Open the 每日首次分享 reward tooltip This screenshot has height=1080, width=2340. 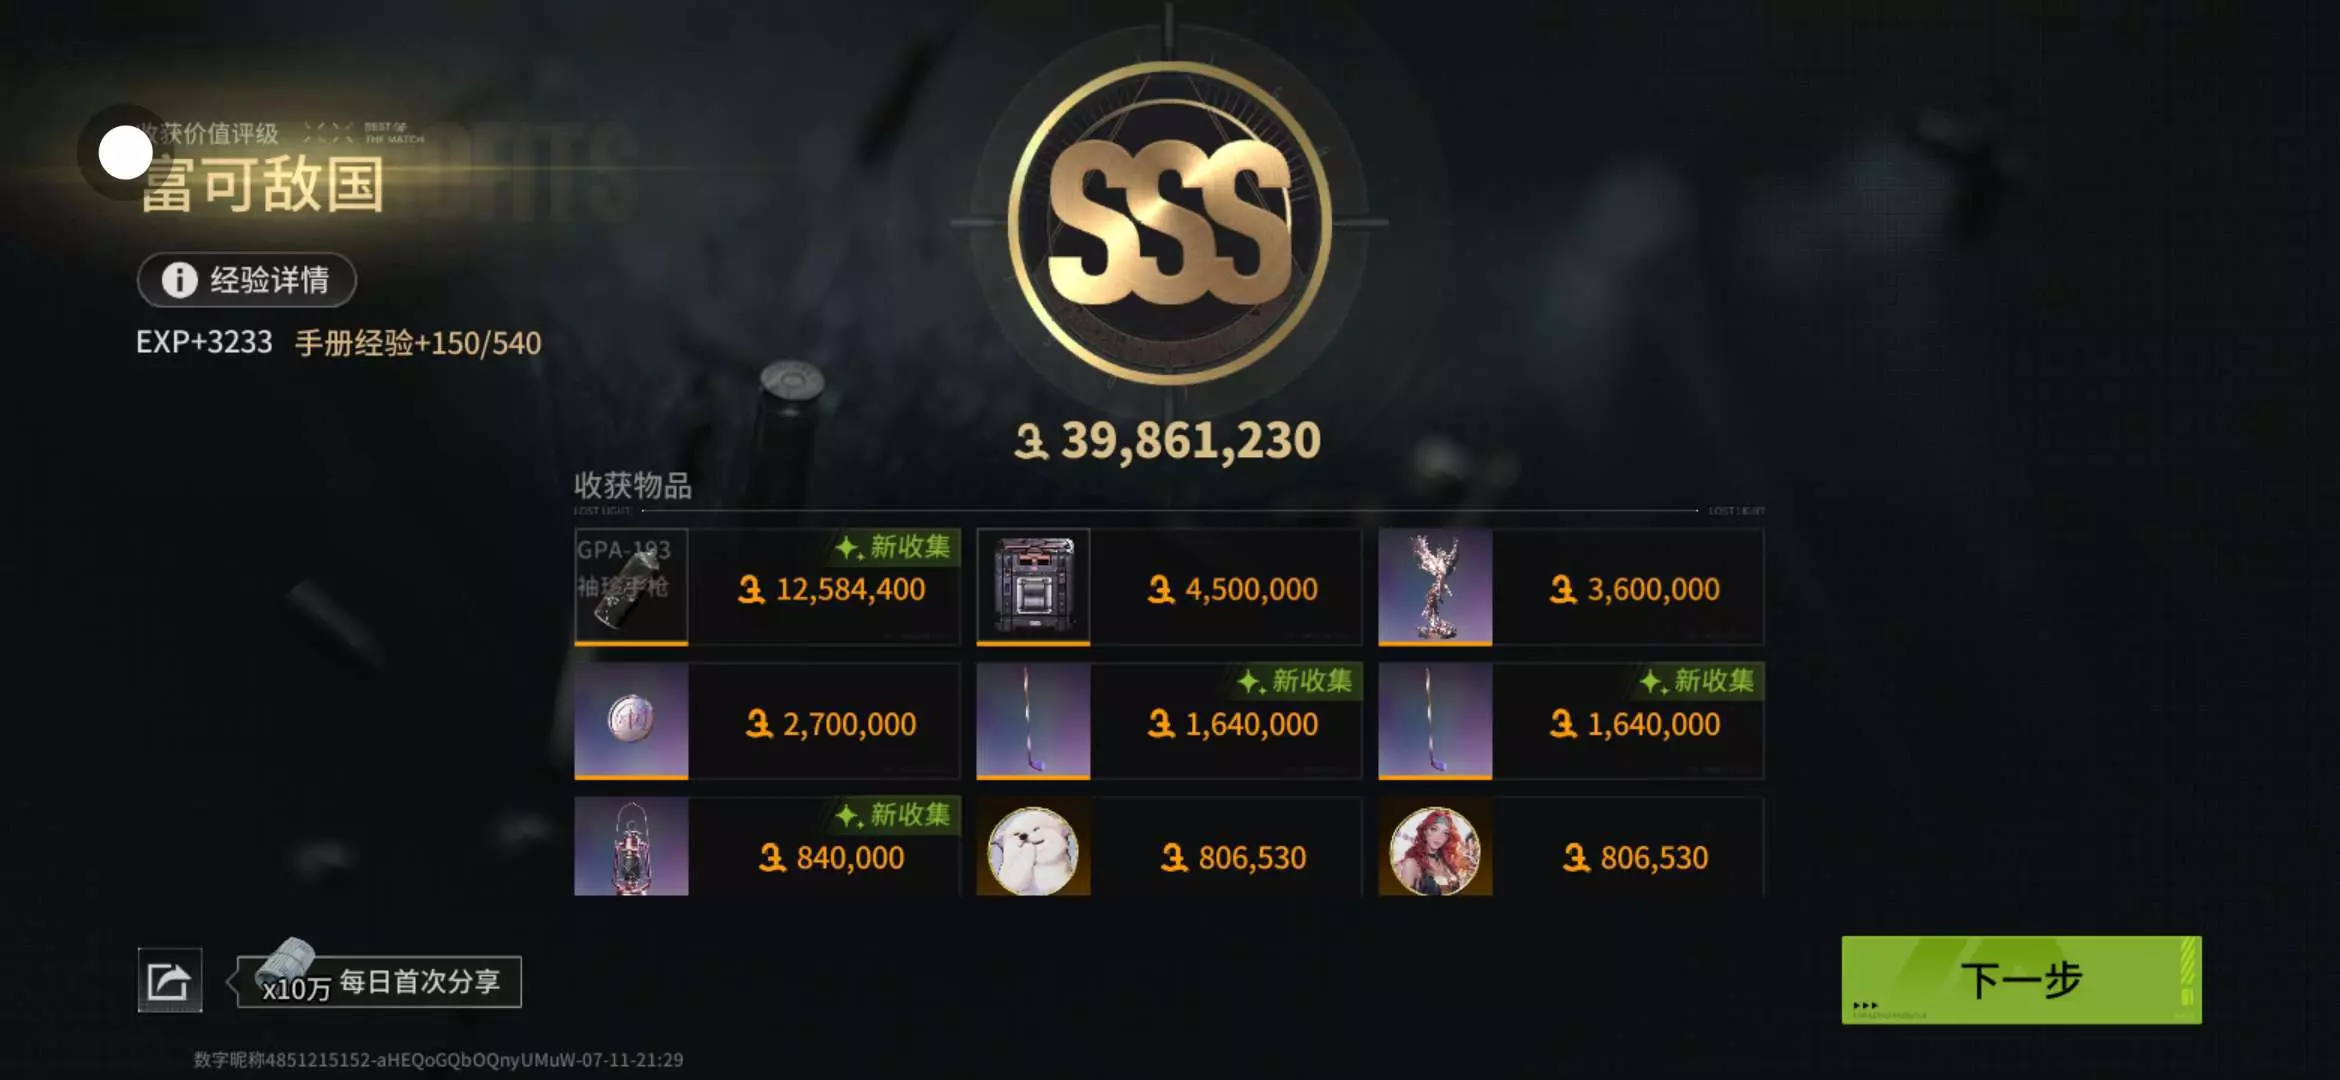[x=379, y=981]
